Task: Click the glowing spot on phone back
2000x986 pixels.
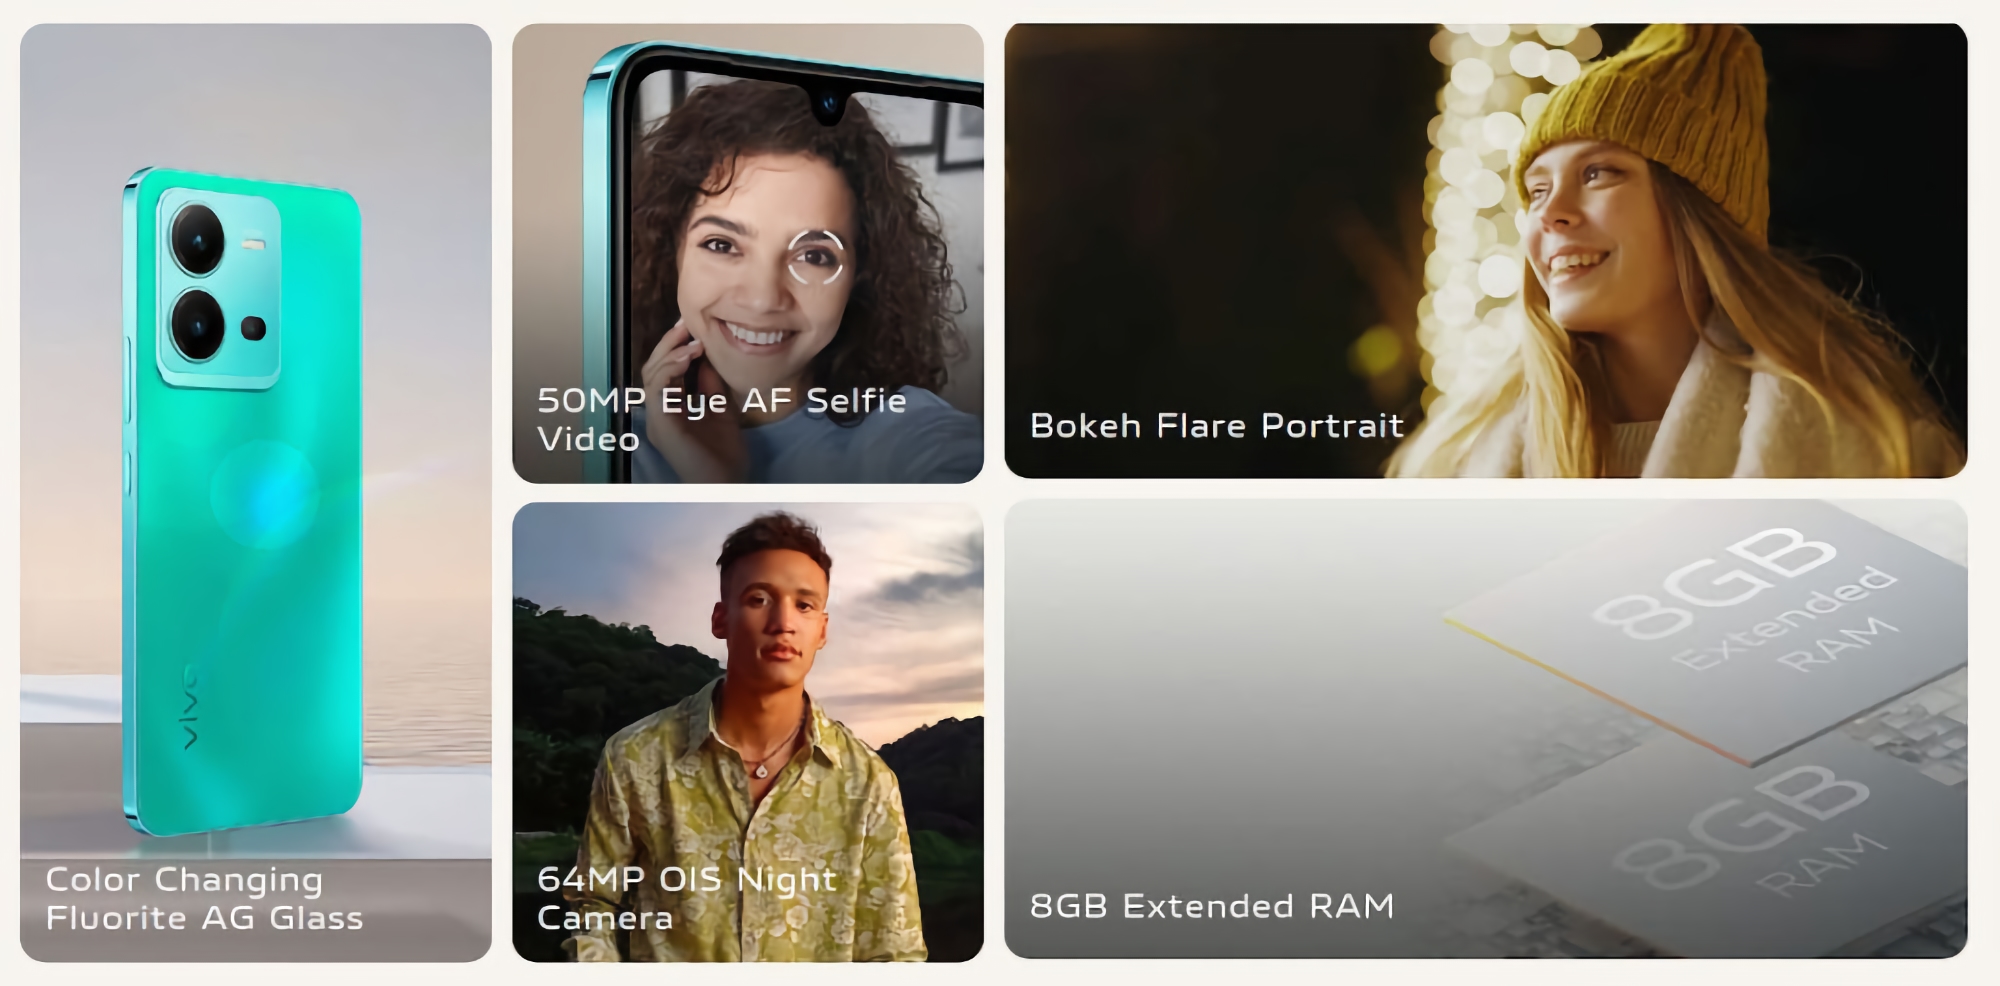Action: [264, 493]
